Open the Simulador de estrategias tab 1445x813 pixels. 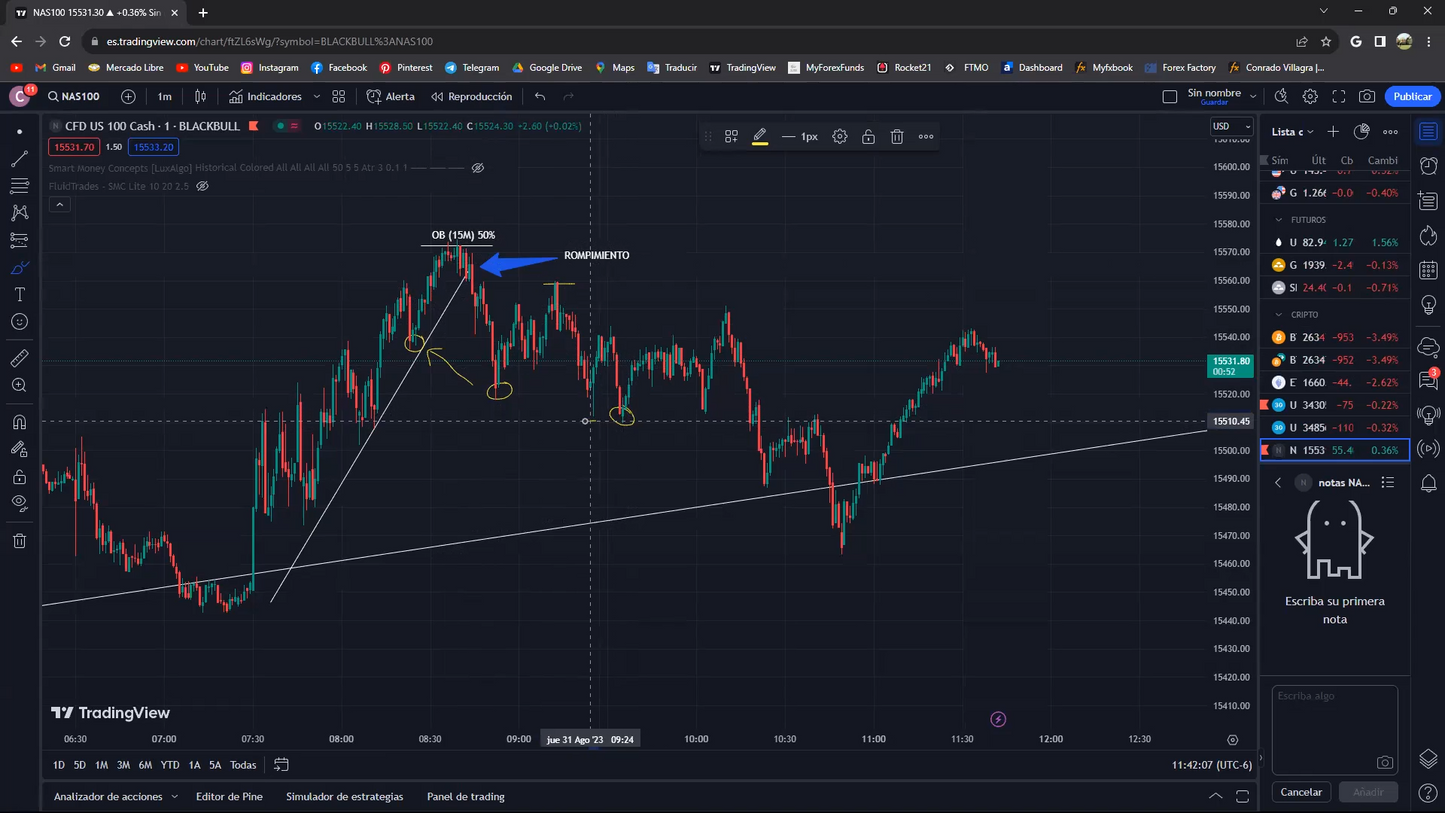(344, 797)
